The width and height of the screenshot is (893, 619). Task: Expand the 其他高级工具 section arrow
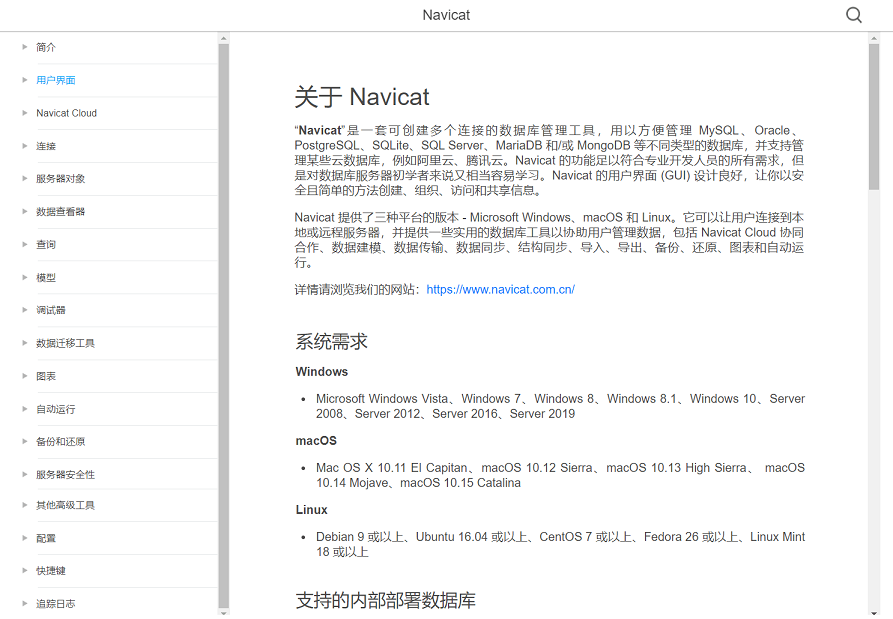24,505
